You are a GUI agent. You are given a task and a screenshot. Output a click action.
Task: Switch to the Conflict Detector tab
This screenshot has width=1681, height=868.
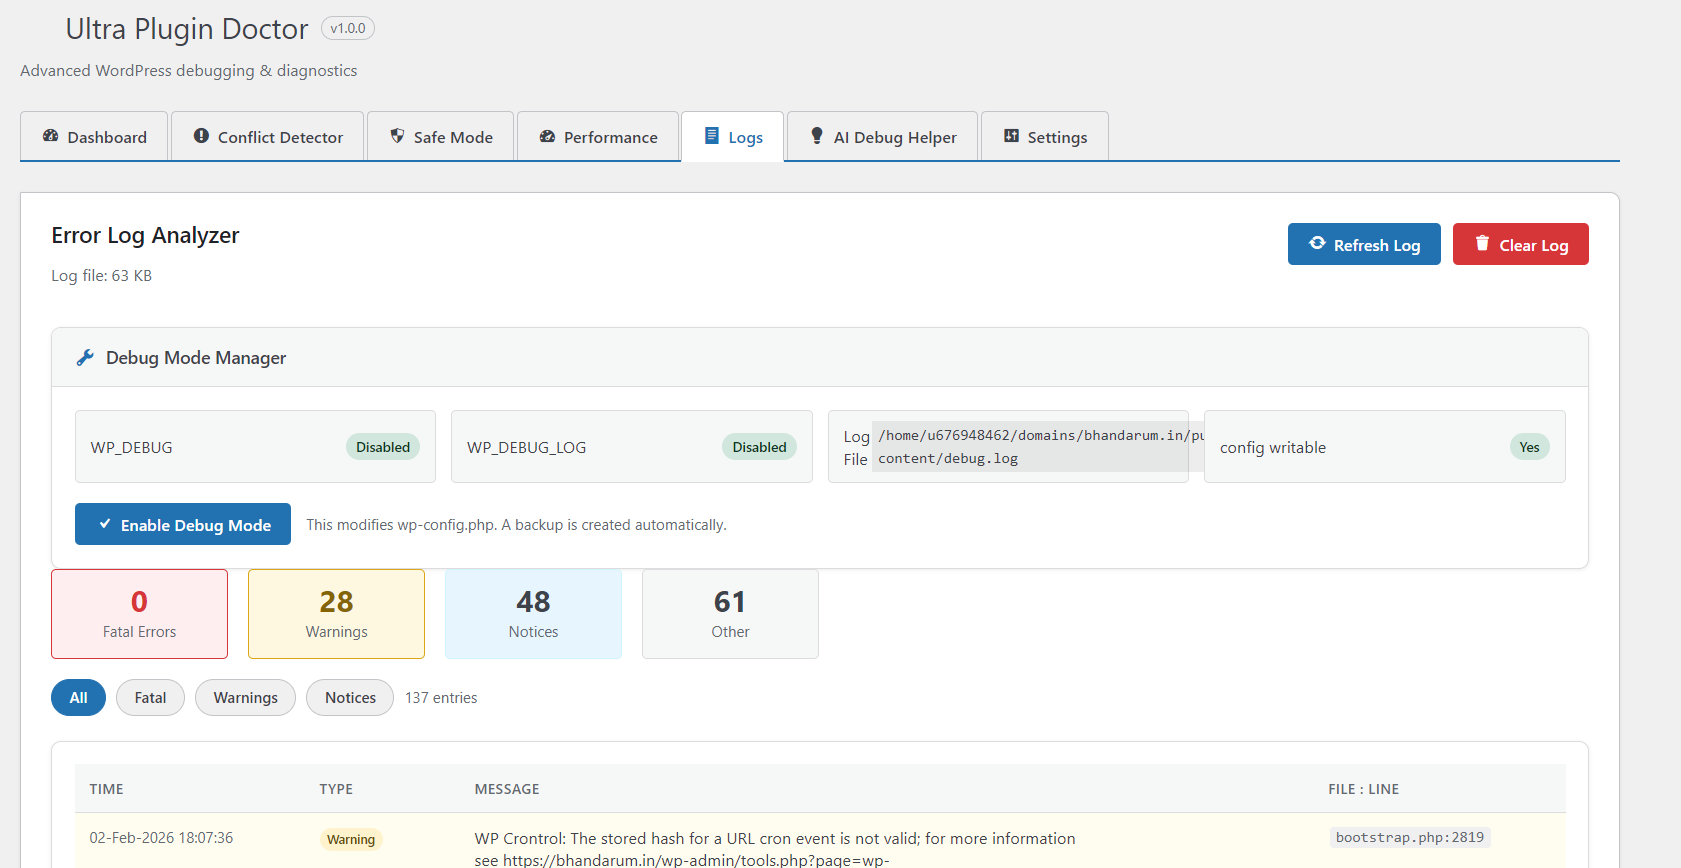pos(268,136)
